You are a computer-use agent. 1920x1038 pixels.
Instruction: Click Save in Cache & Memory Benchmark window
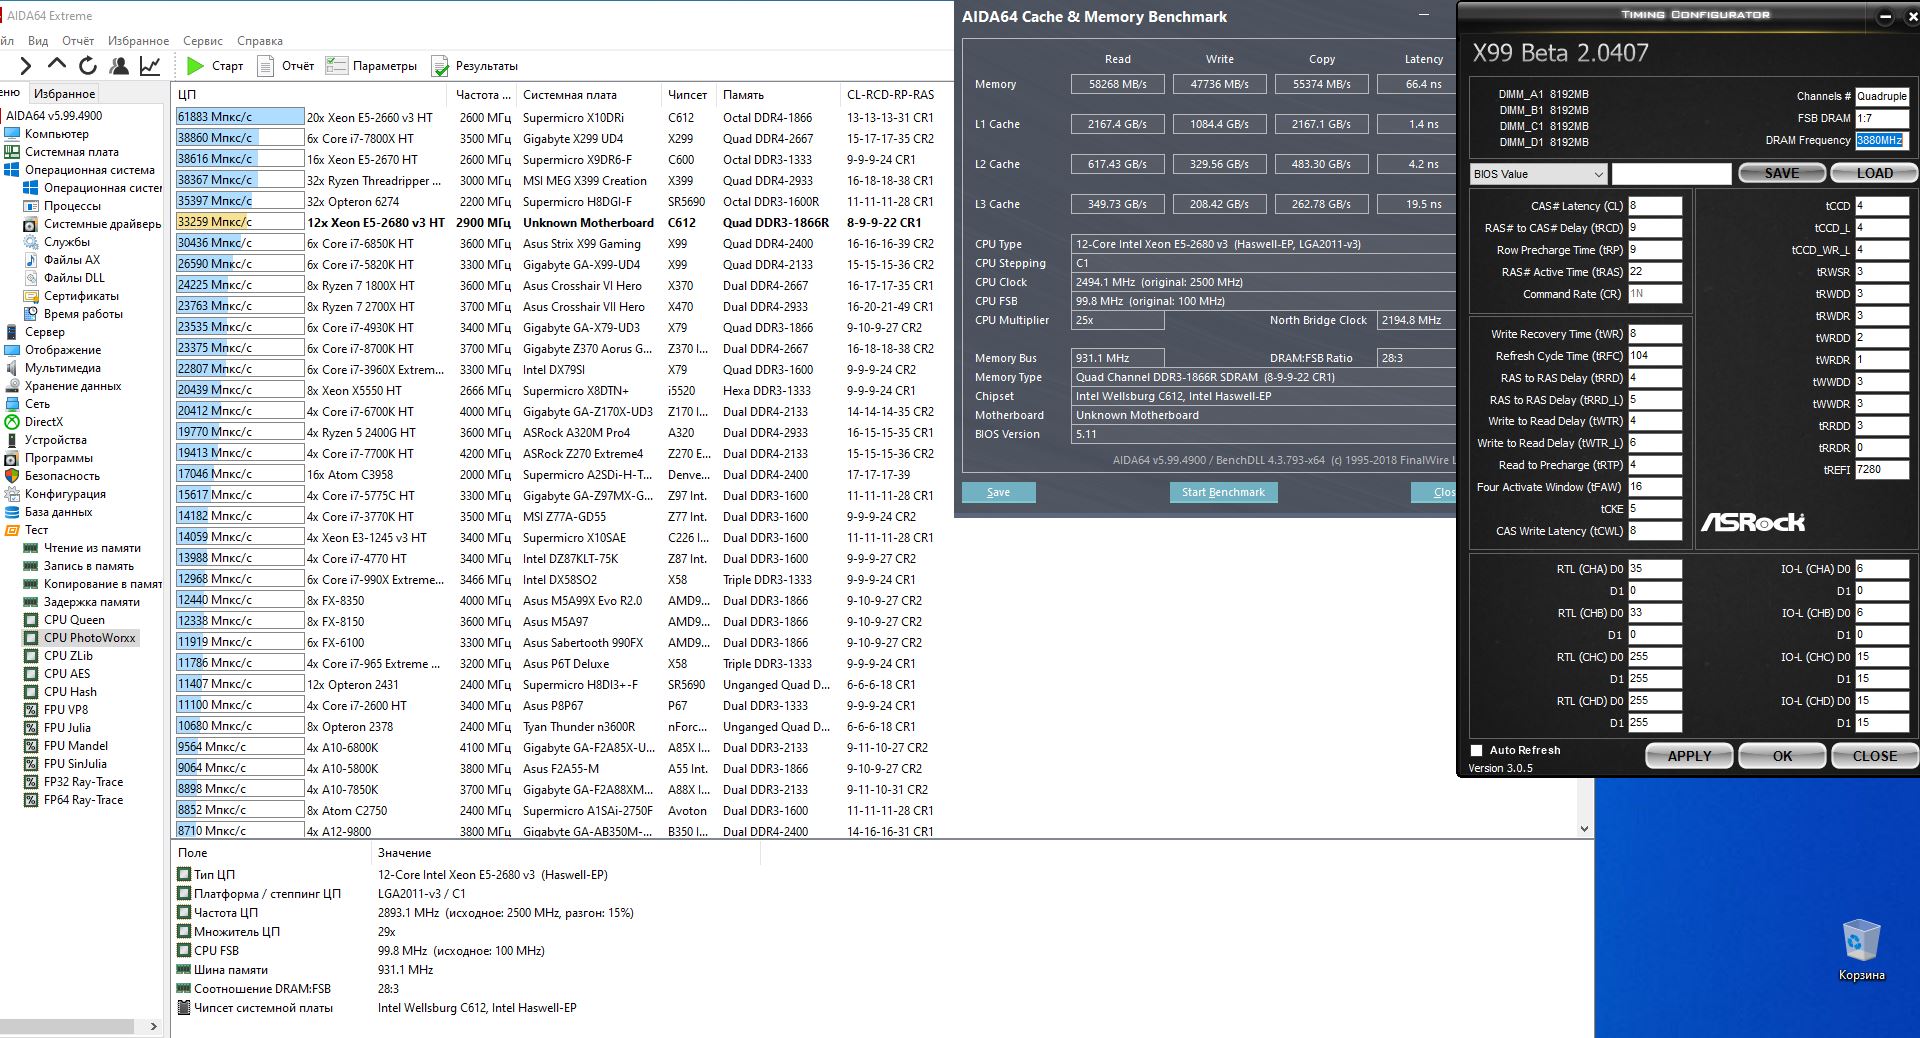(x=998, y=492)
